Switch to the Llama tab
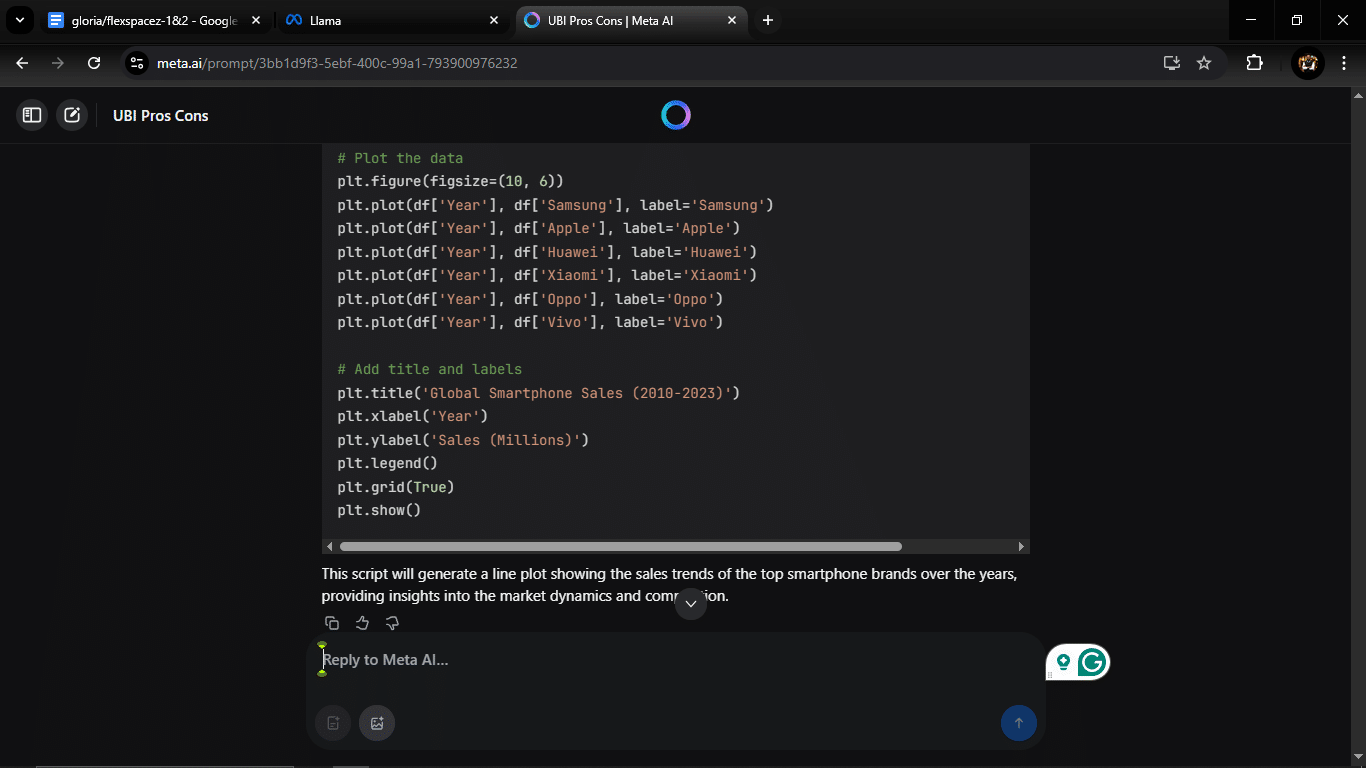Screen dimensions: 1366x768 pos(390,20)
